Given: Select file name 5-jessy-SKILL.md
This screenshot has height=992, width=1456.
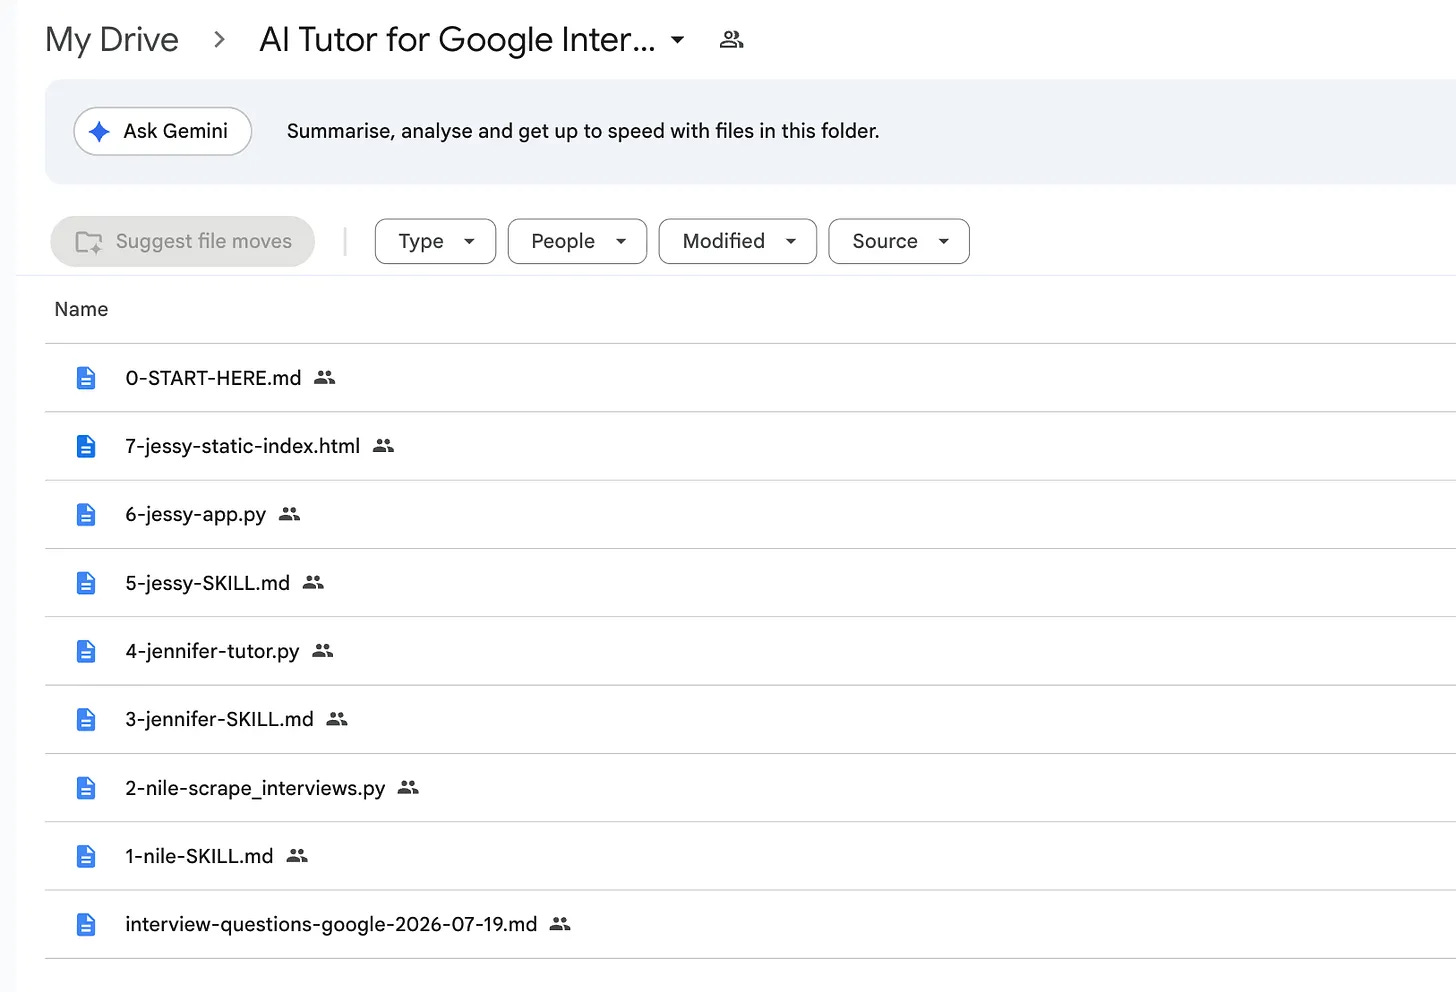Looking at the screenshot, I should pos(207,583).
